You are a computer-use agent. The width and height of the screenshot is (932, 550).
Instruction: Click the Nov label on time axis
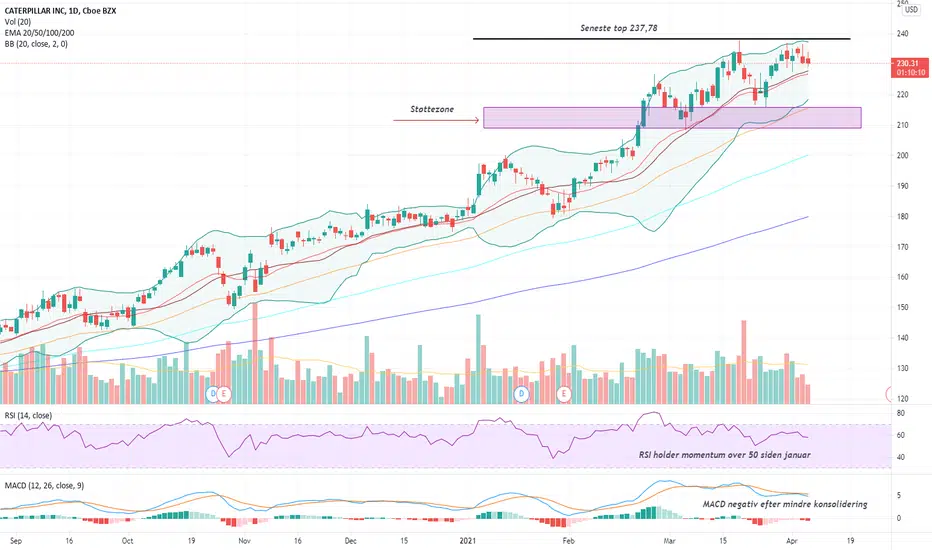pyautogui.click(x=244, y=541)
